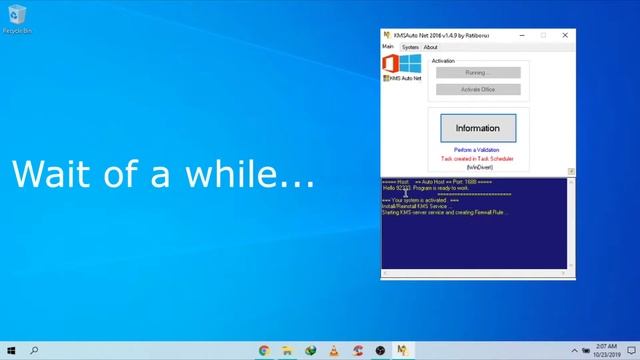This screenshot has height=360, width=640.
Task: Switch to the System tab
Action: [x=410, y=47]
